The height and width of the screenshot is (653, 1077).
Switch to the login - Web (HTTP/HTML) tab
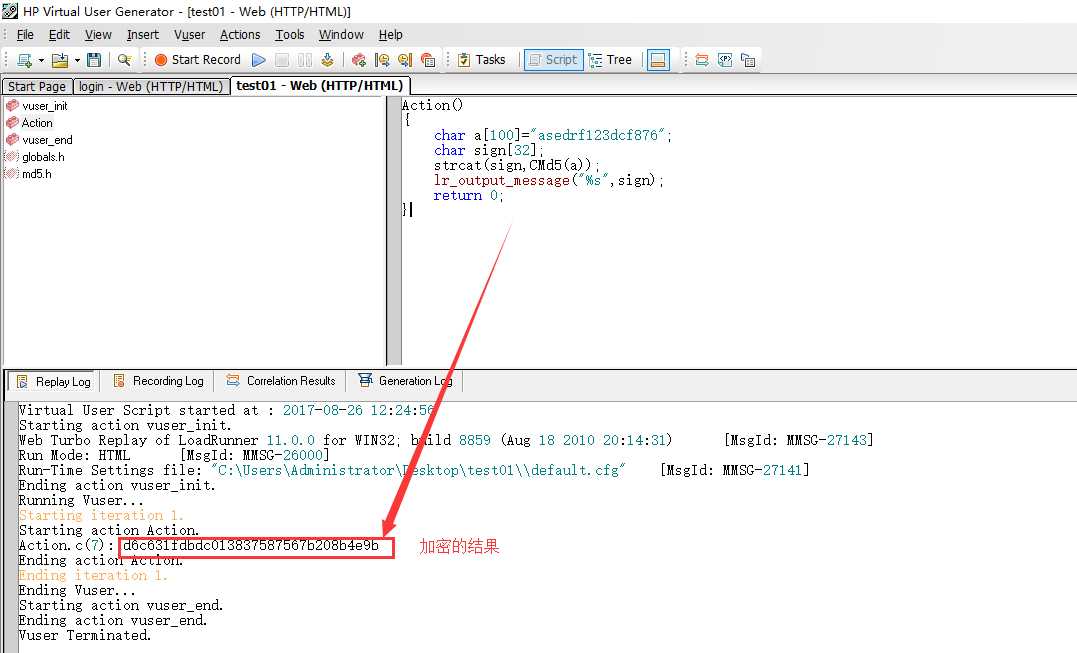[x=150, y=87]
